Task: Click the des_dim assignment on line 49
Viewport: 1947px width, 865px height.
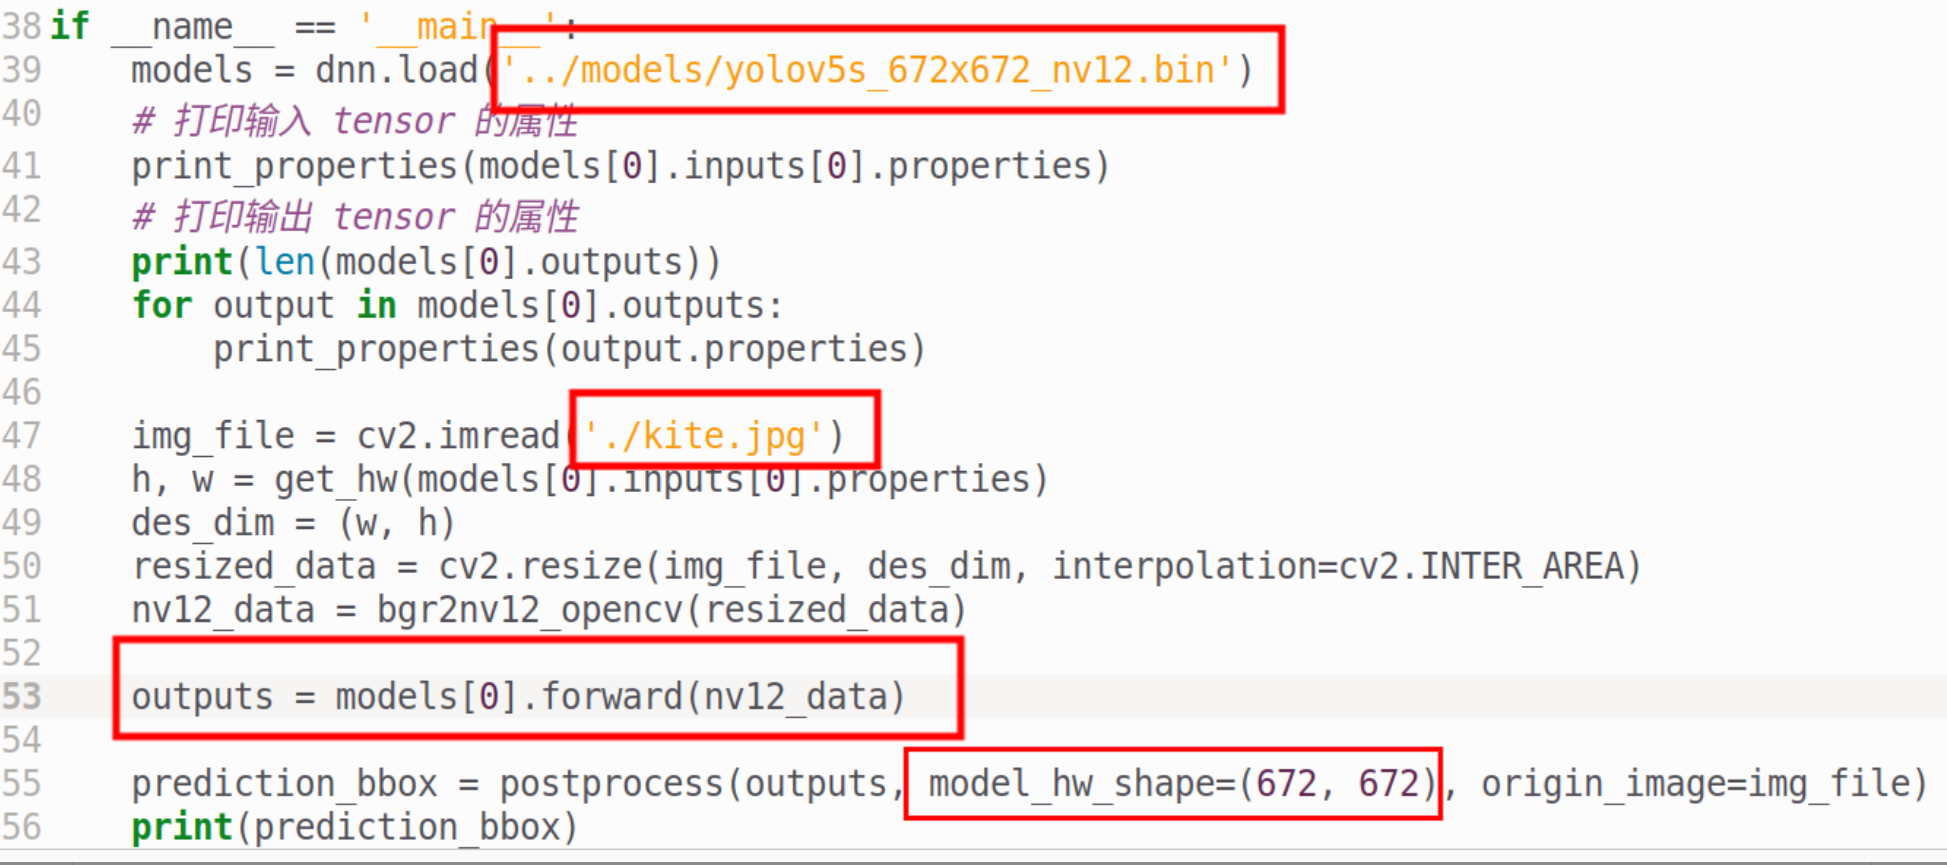Action: (293, 523)
